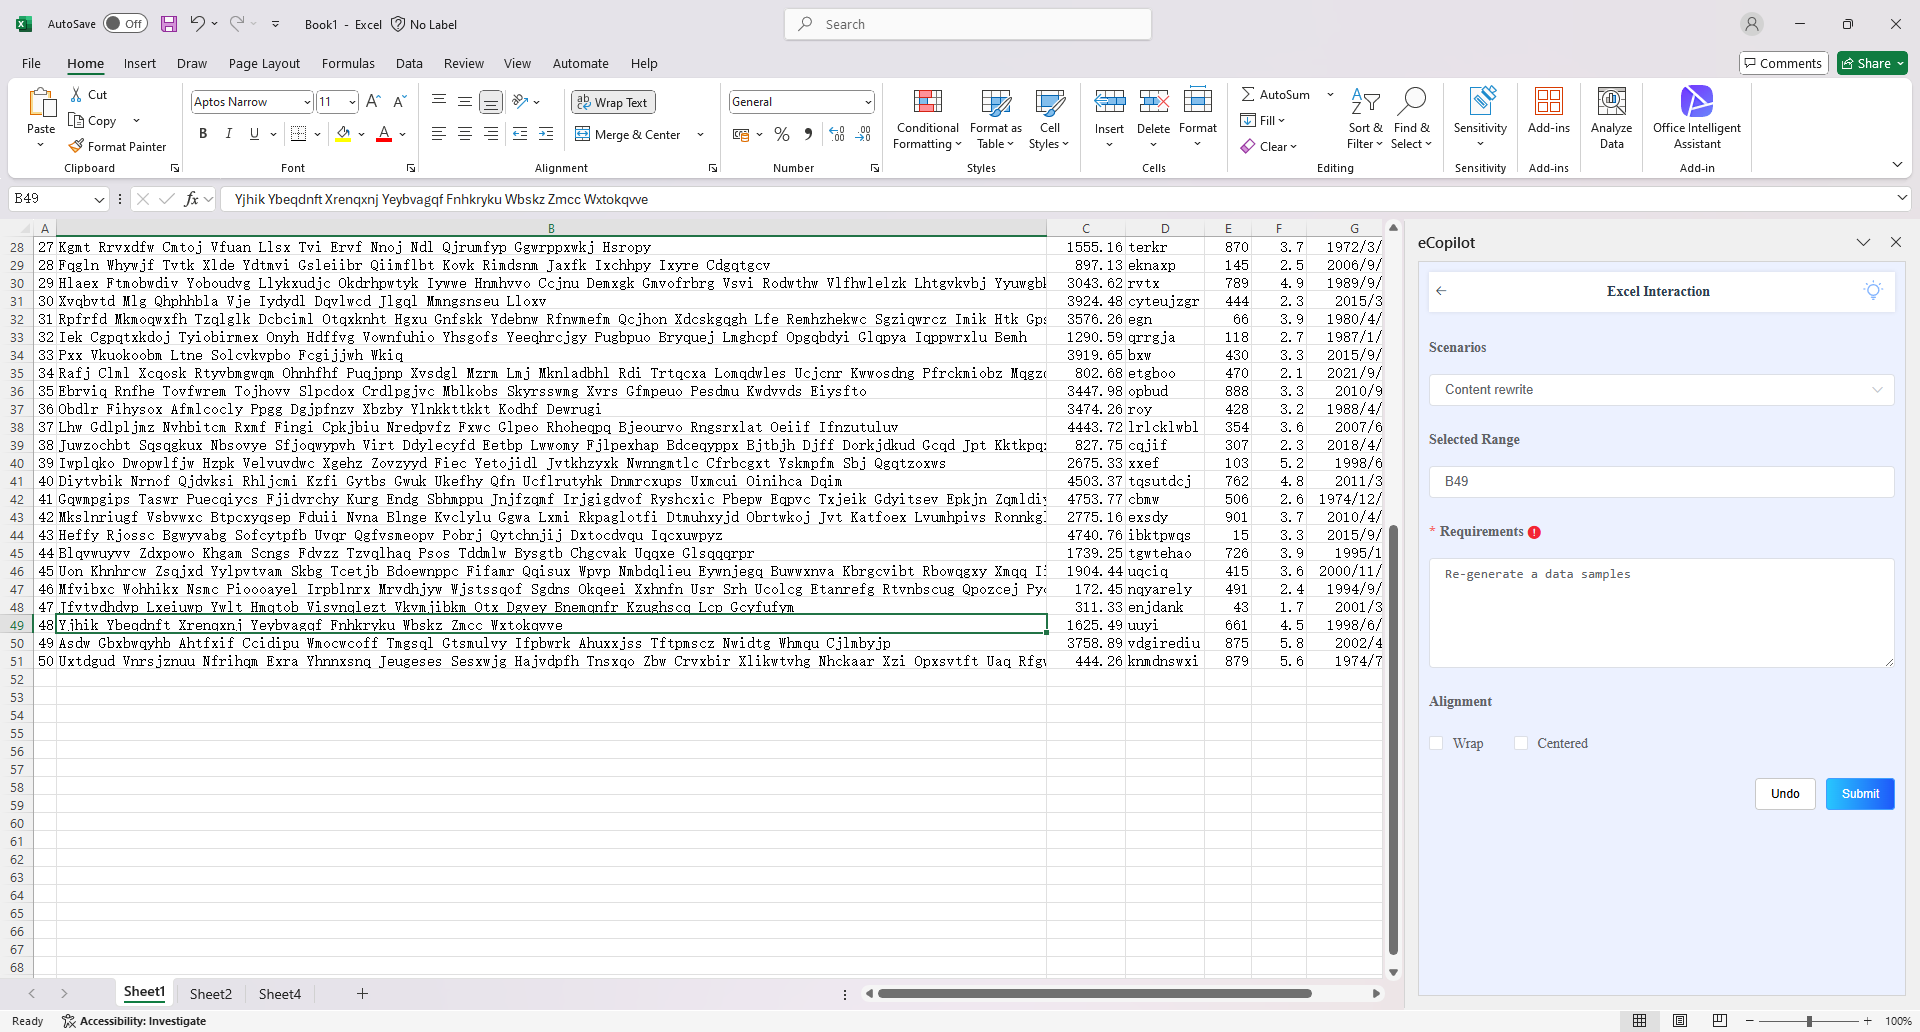
Task: Enable the Wrap alignment checkbox
Action: coord(1437,743)
